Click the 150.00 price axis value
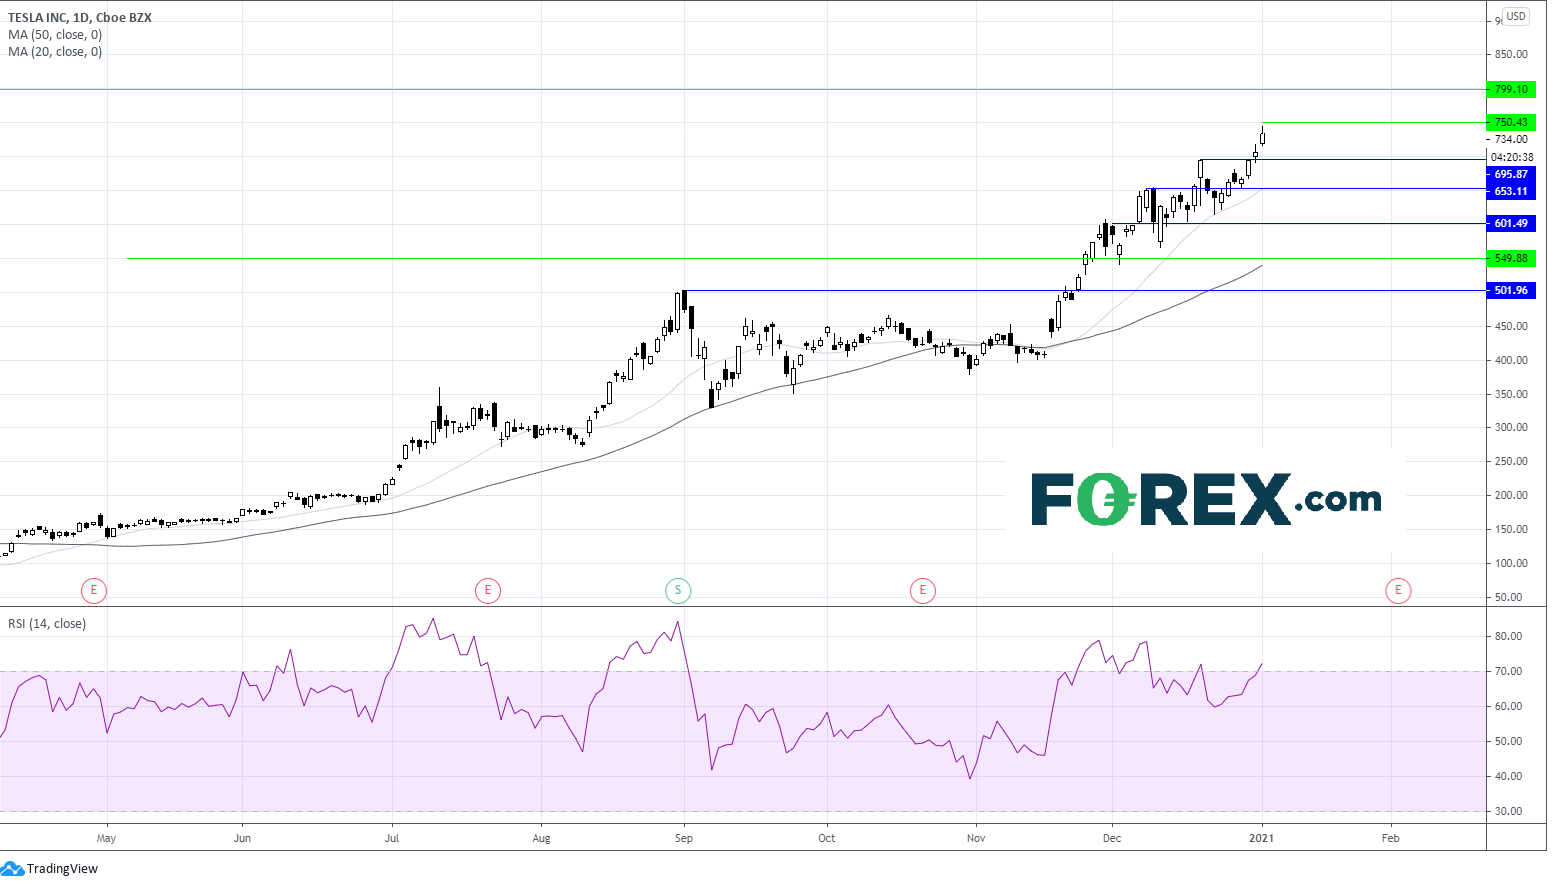The width and height of the screenshot is (1553, 887). click(x=1511, y=530)
